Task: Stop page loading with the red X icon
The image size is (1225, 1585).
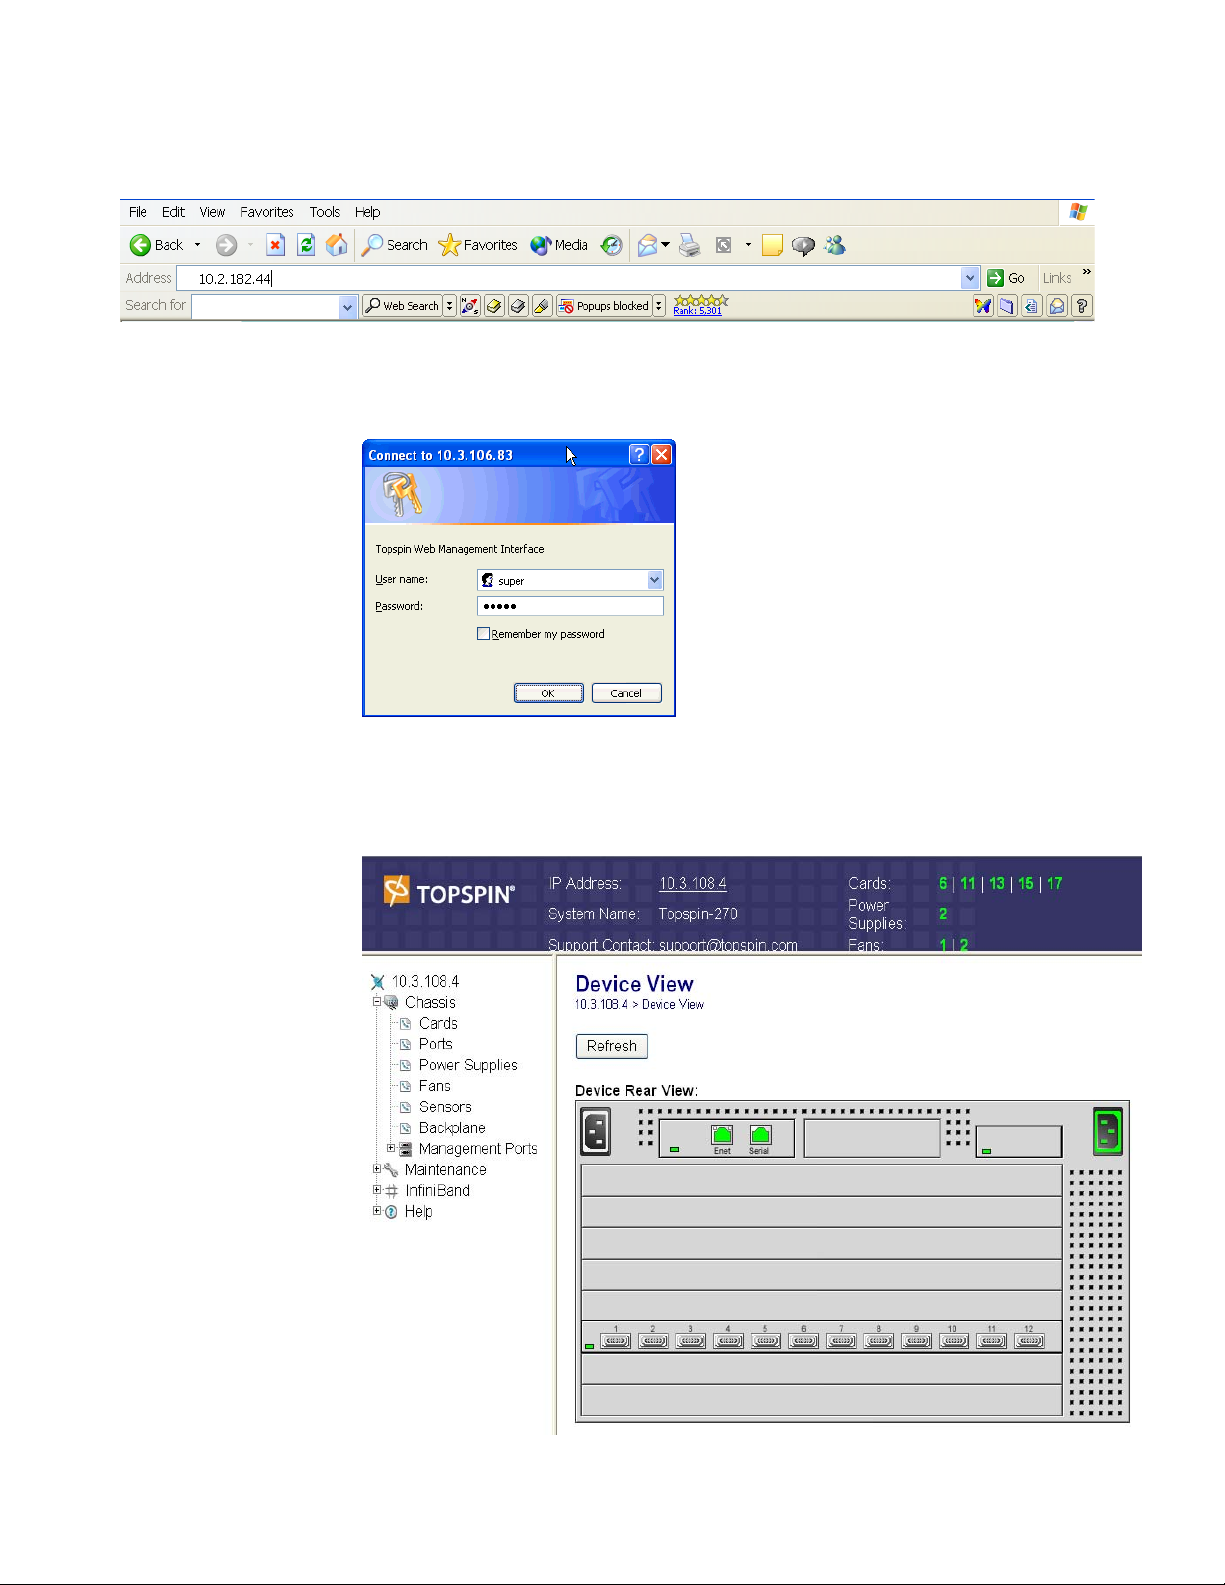Action: 276,245
